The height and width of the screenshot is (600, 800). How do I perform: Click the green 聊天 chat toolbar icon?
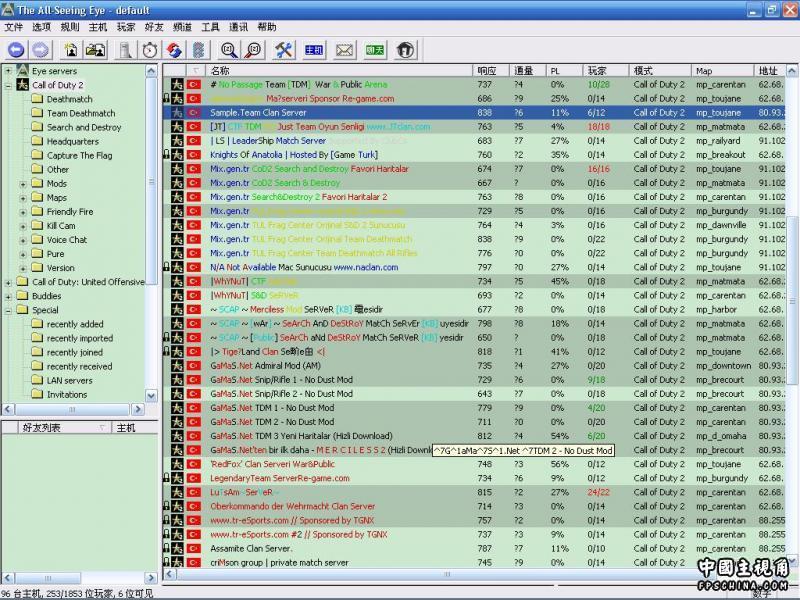(375, 50)
